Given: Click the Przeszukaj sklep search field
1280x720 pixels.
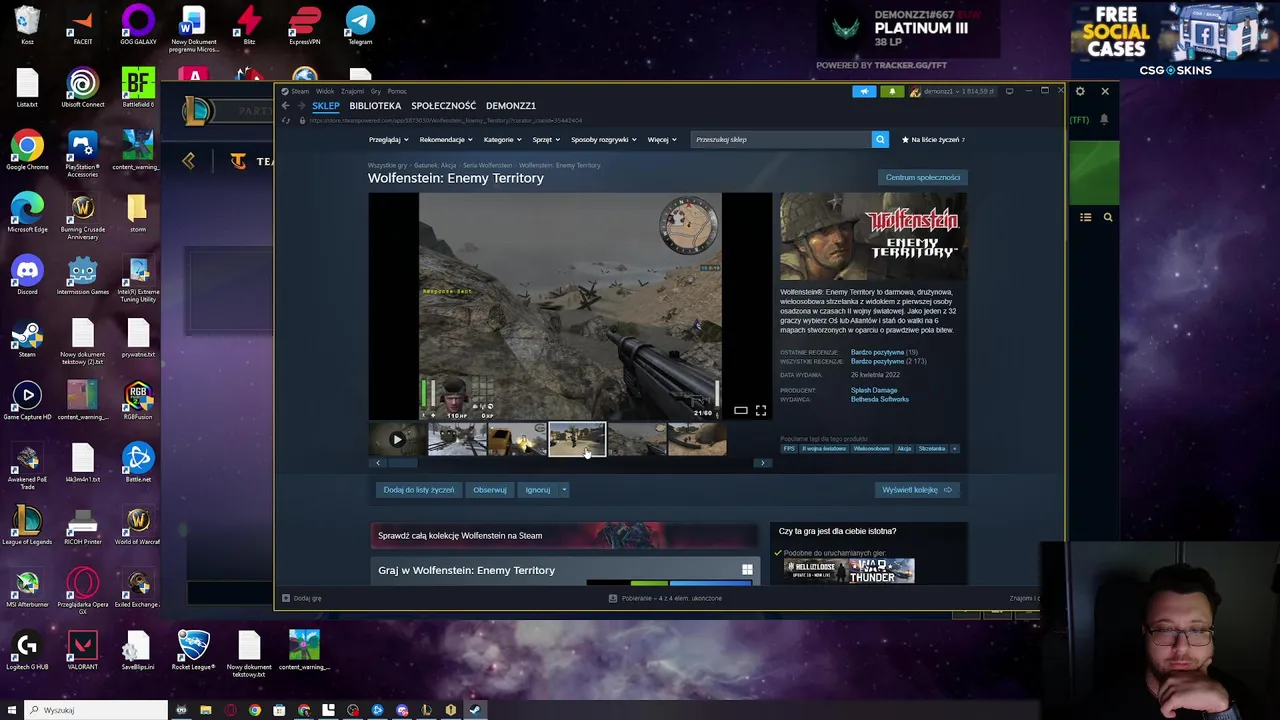Looking at the screenshot, I should (x=780, y=140).
